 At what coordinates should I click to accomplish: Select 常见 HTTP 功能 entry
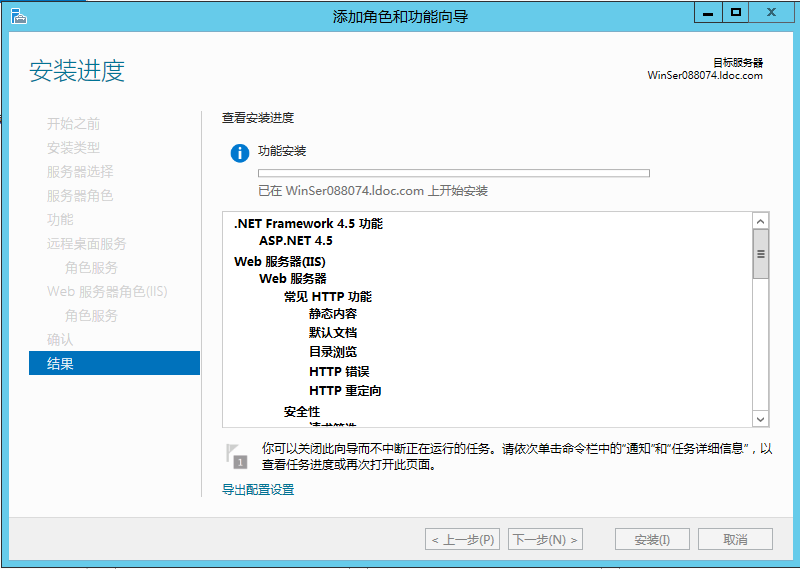pos(328,296)
